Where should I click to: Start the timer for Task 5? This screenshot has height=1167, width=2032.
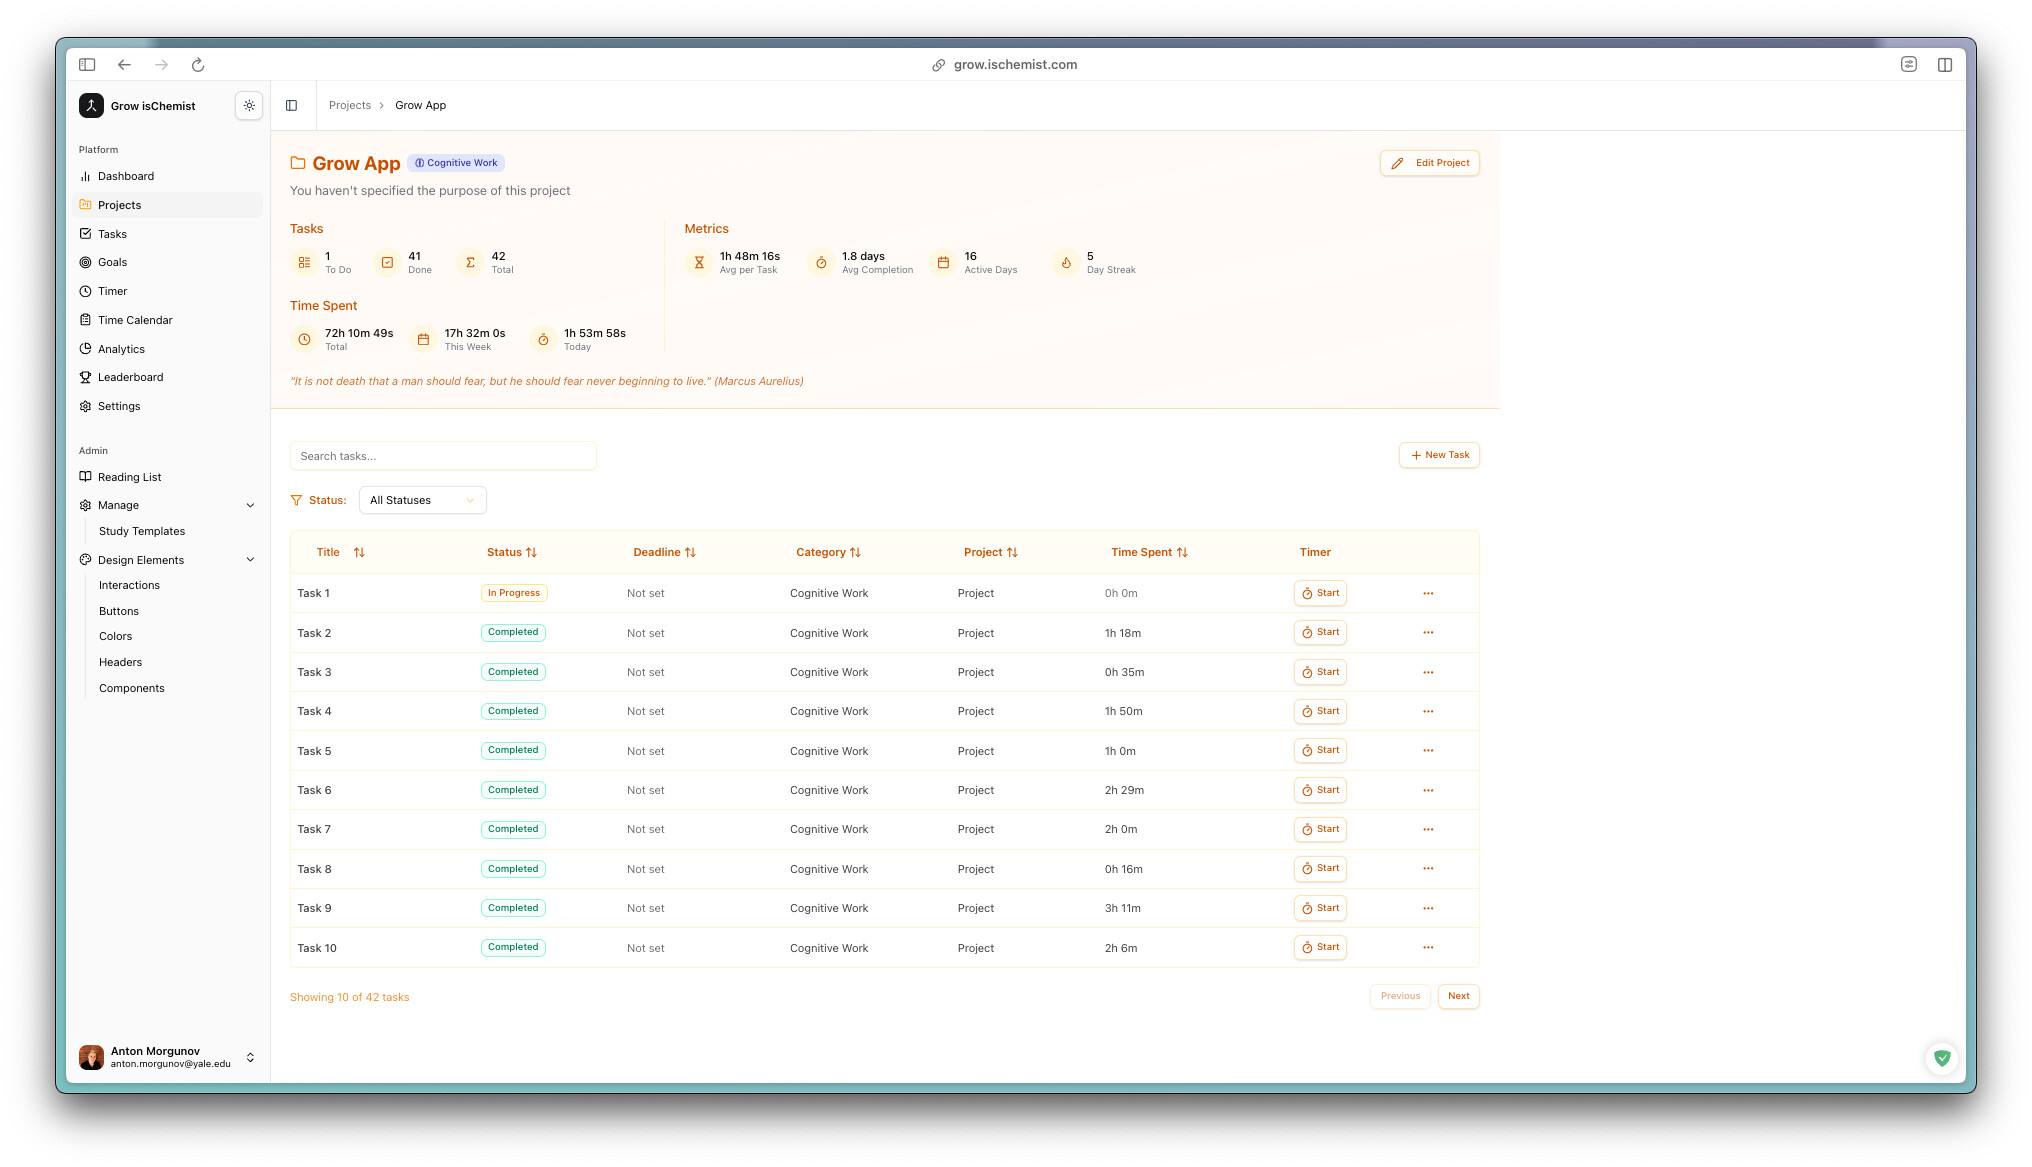coord(1320,750)
